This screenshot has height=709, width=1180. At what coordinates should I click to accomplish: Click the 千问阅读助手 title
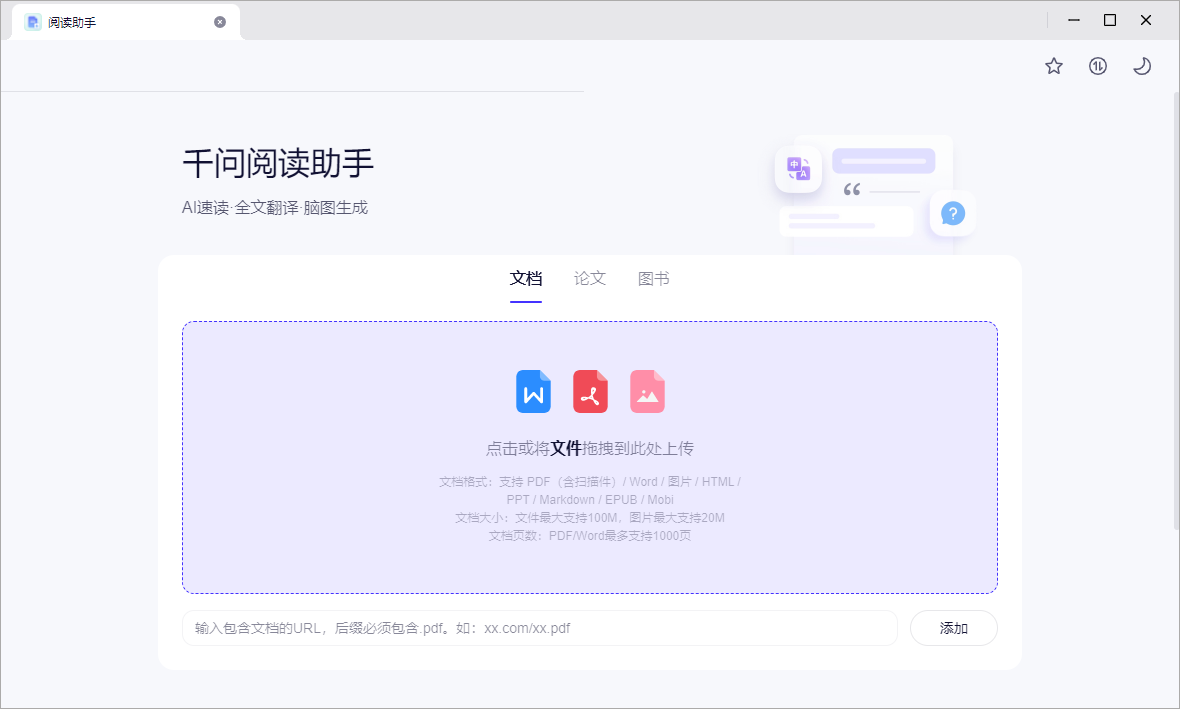click(277, 162)
